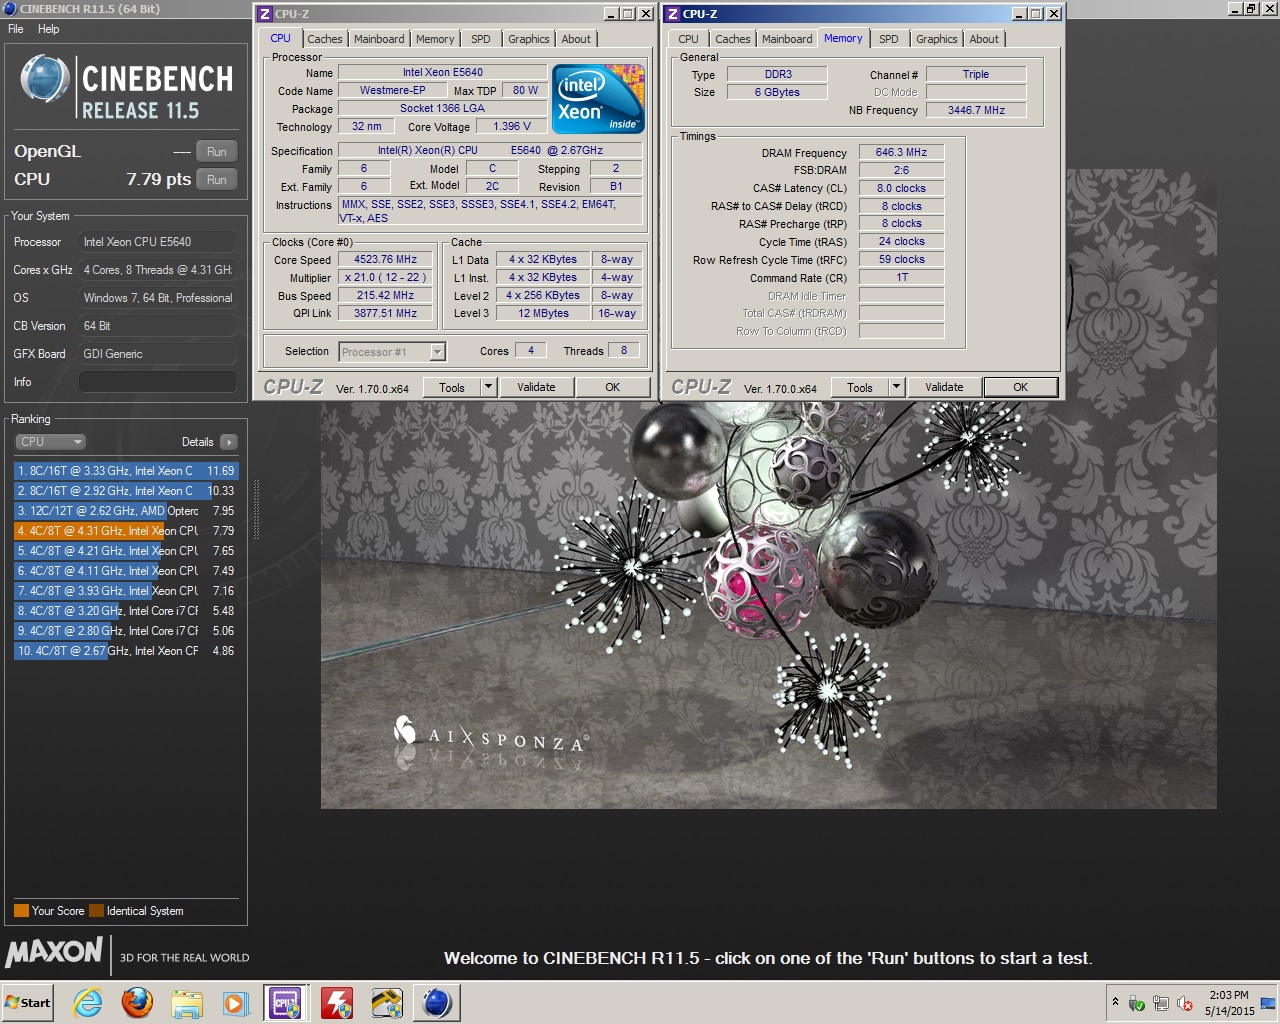Select ranking row 1 at 3.33 GHz
This screenshot has height=1024, width=1280.
coord(126,471)
